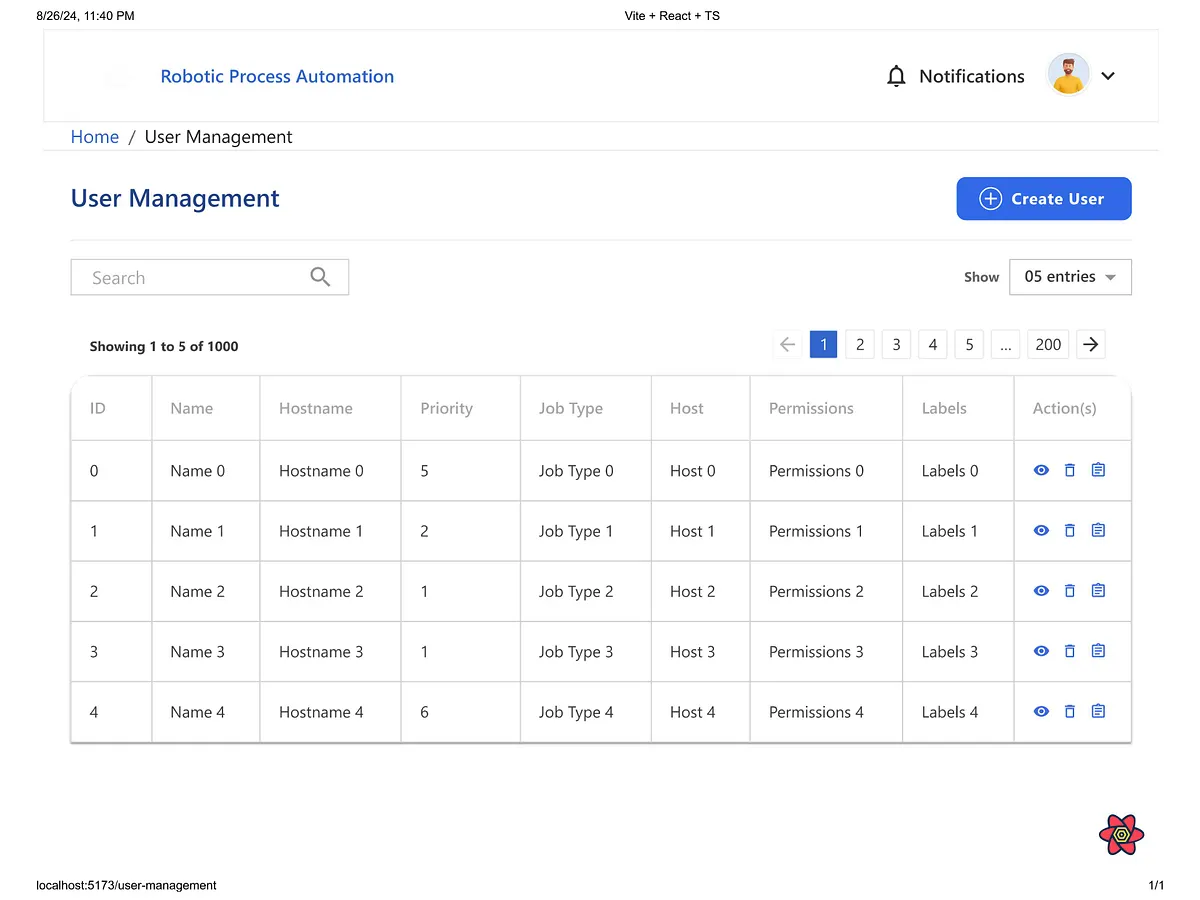
Task: Select page 3 in pagination
Action: 896,344
